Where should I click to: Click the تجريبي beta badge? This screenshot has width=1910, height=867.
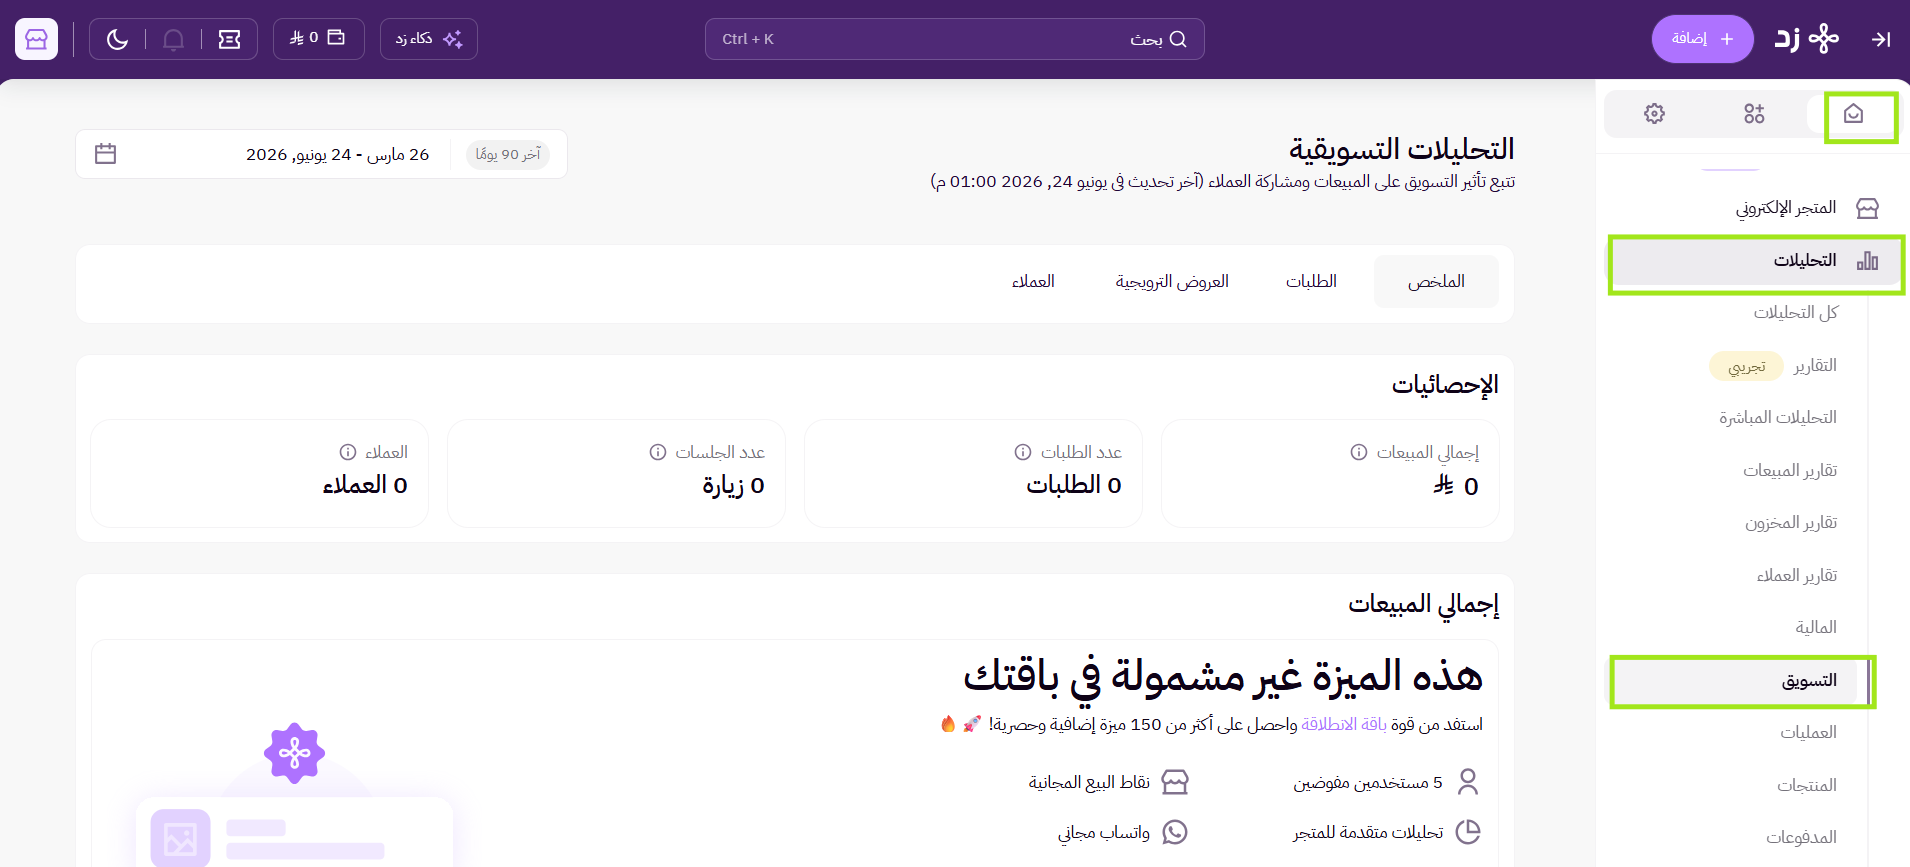click(x=1746, y=367)
